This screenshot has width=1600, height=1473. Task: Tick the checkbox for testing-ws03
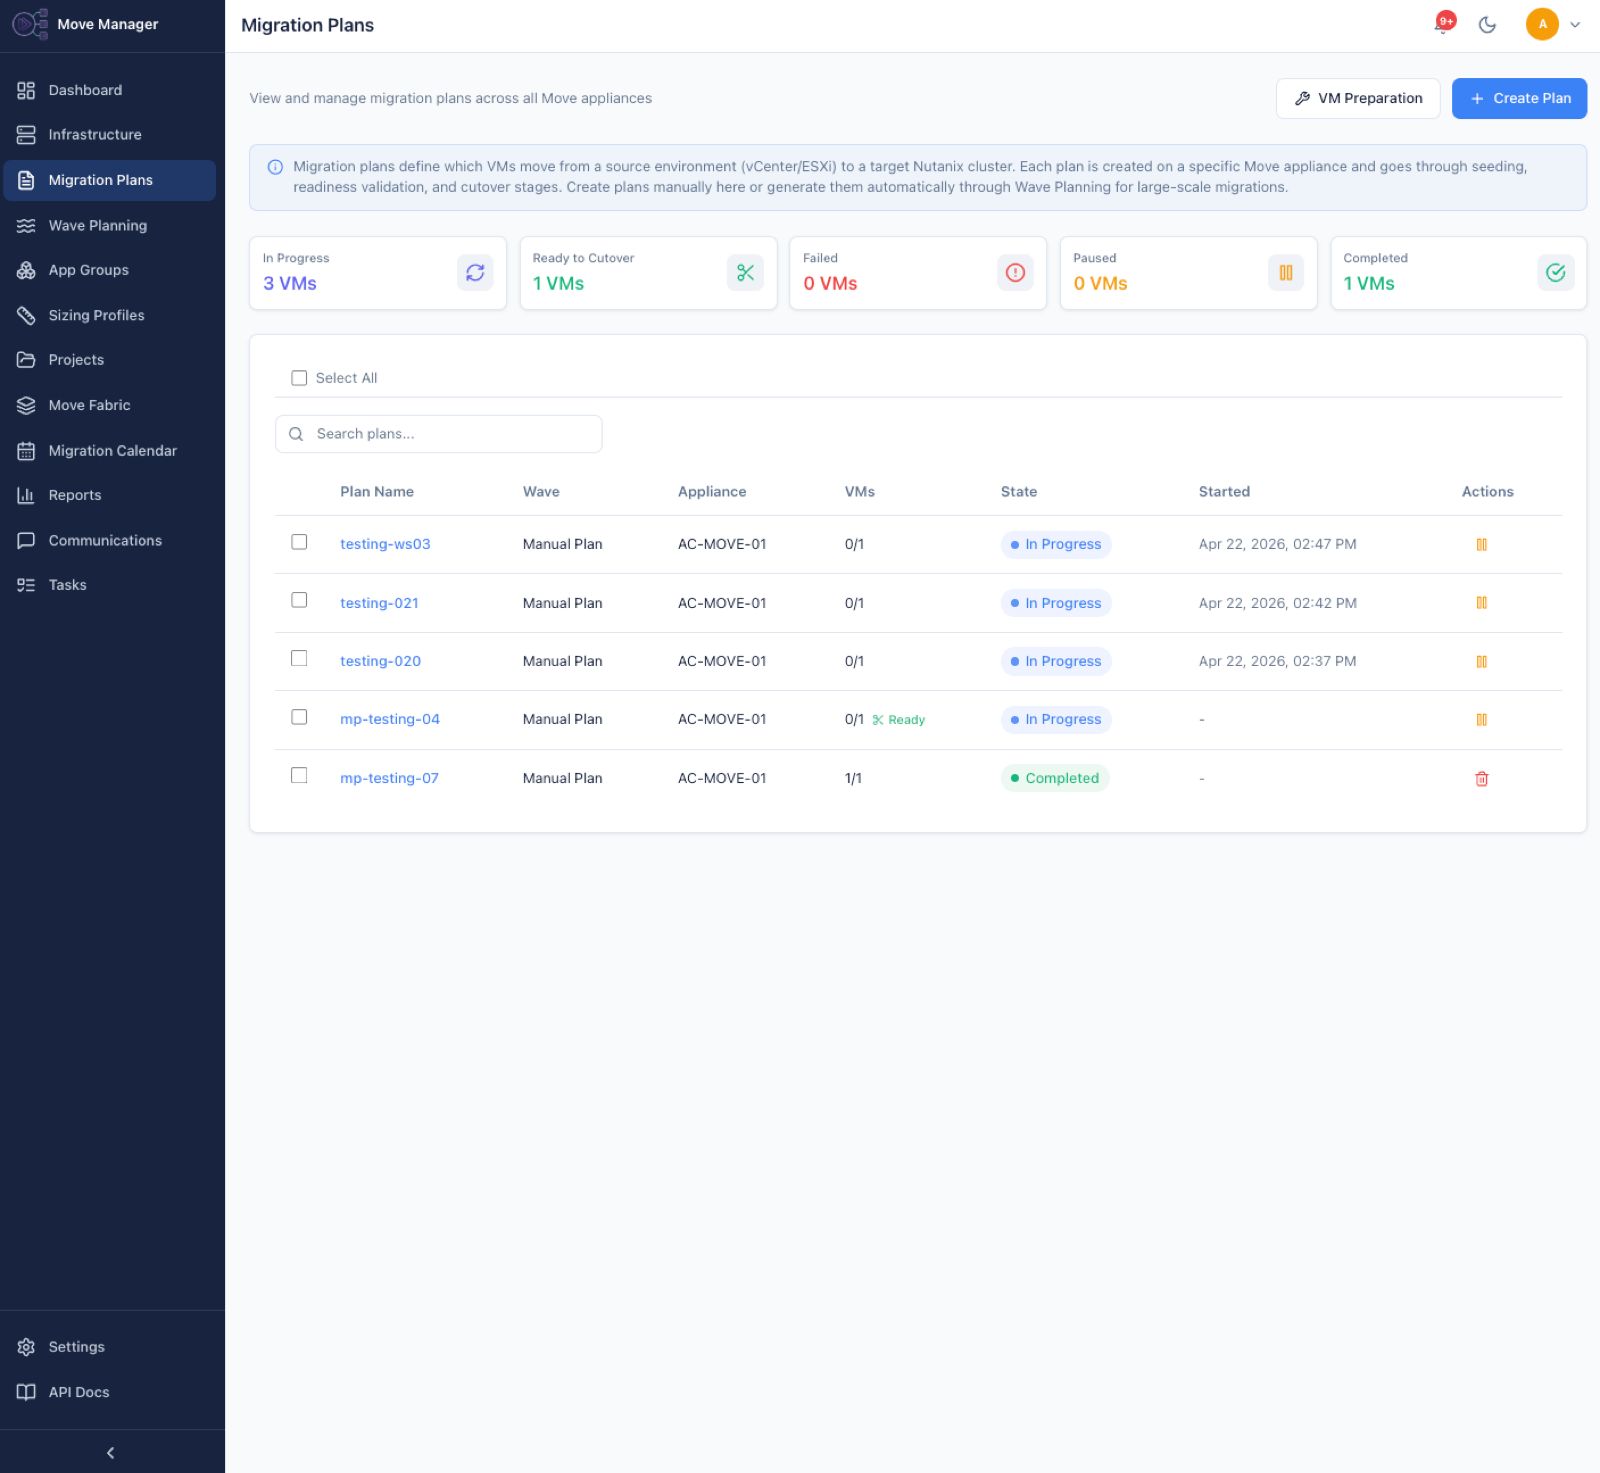[x=299, y=542]
